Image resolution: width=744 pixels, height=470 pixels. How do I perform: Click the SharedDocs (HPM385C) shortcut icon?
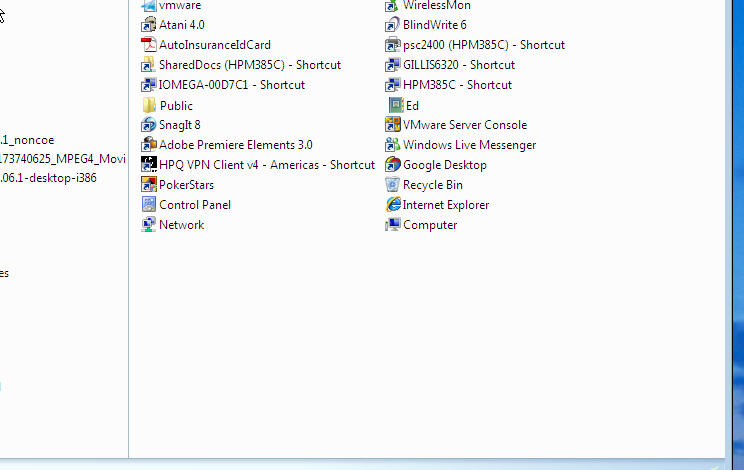(x=149, y=65)
